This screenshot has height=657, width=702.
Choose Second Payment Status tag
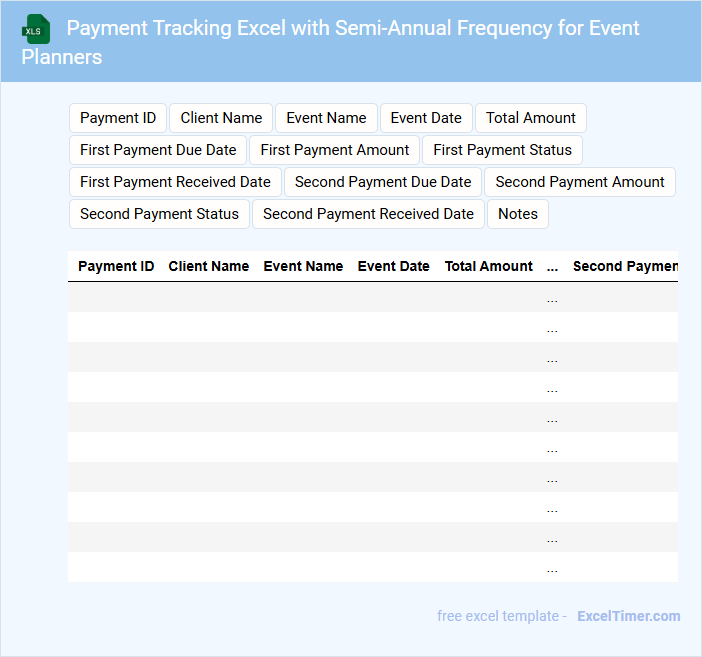tap(159, 214)
